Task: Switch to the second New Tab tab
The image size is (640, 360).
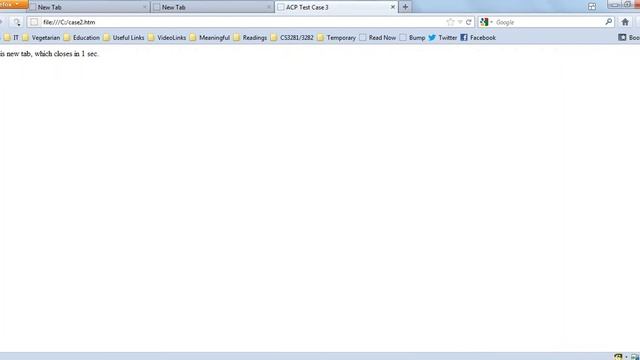Action: tap(212, 7)
